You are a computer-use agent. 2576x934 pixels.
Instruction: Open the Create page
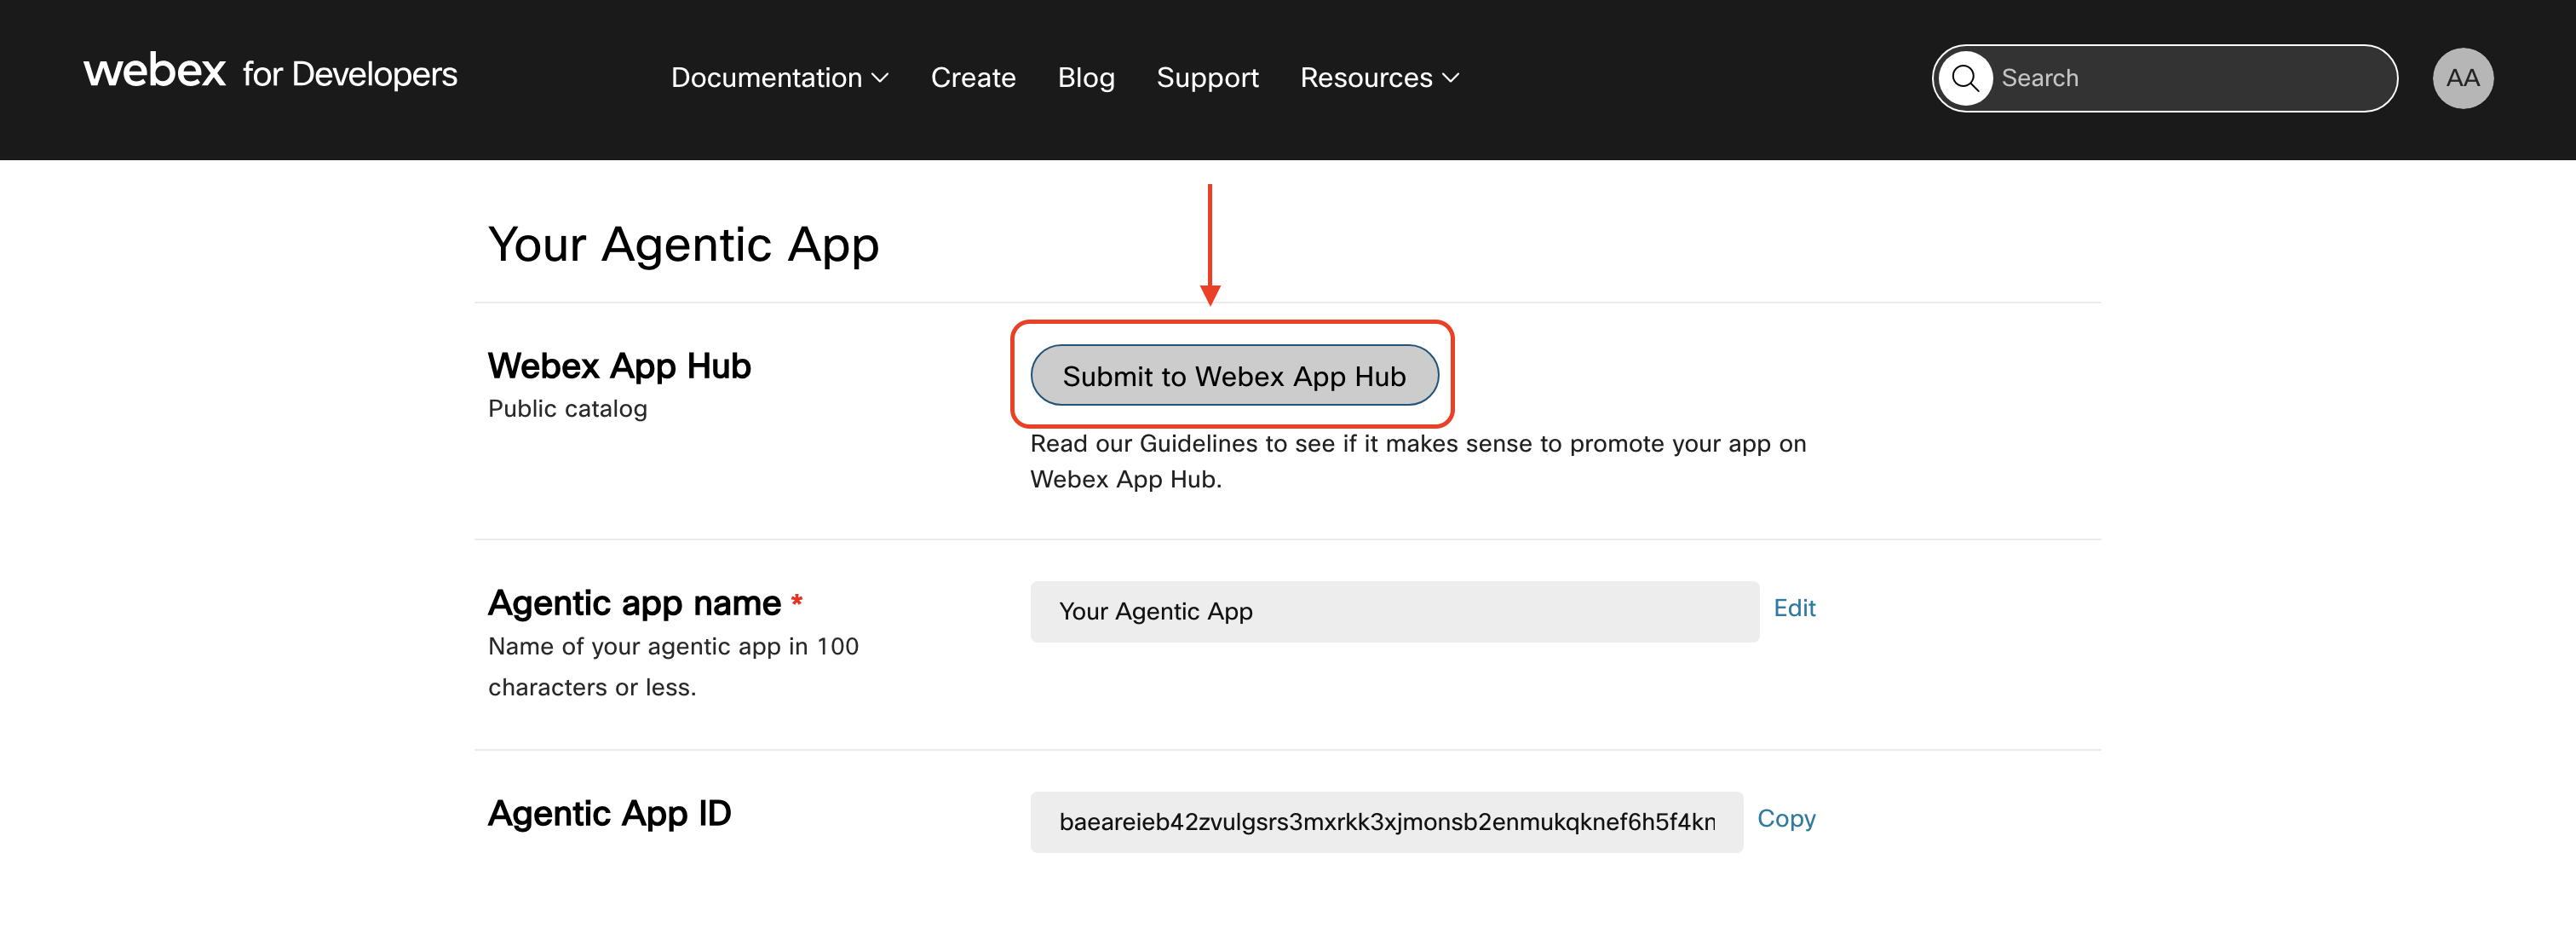tap(973, 77)
